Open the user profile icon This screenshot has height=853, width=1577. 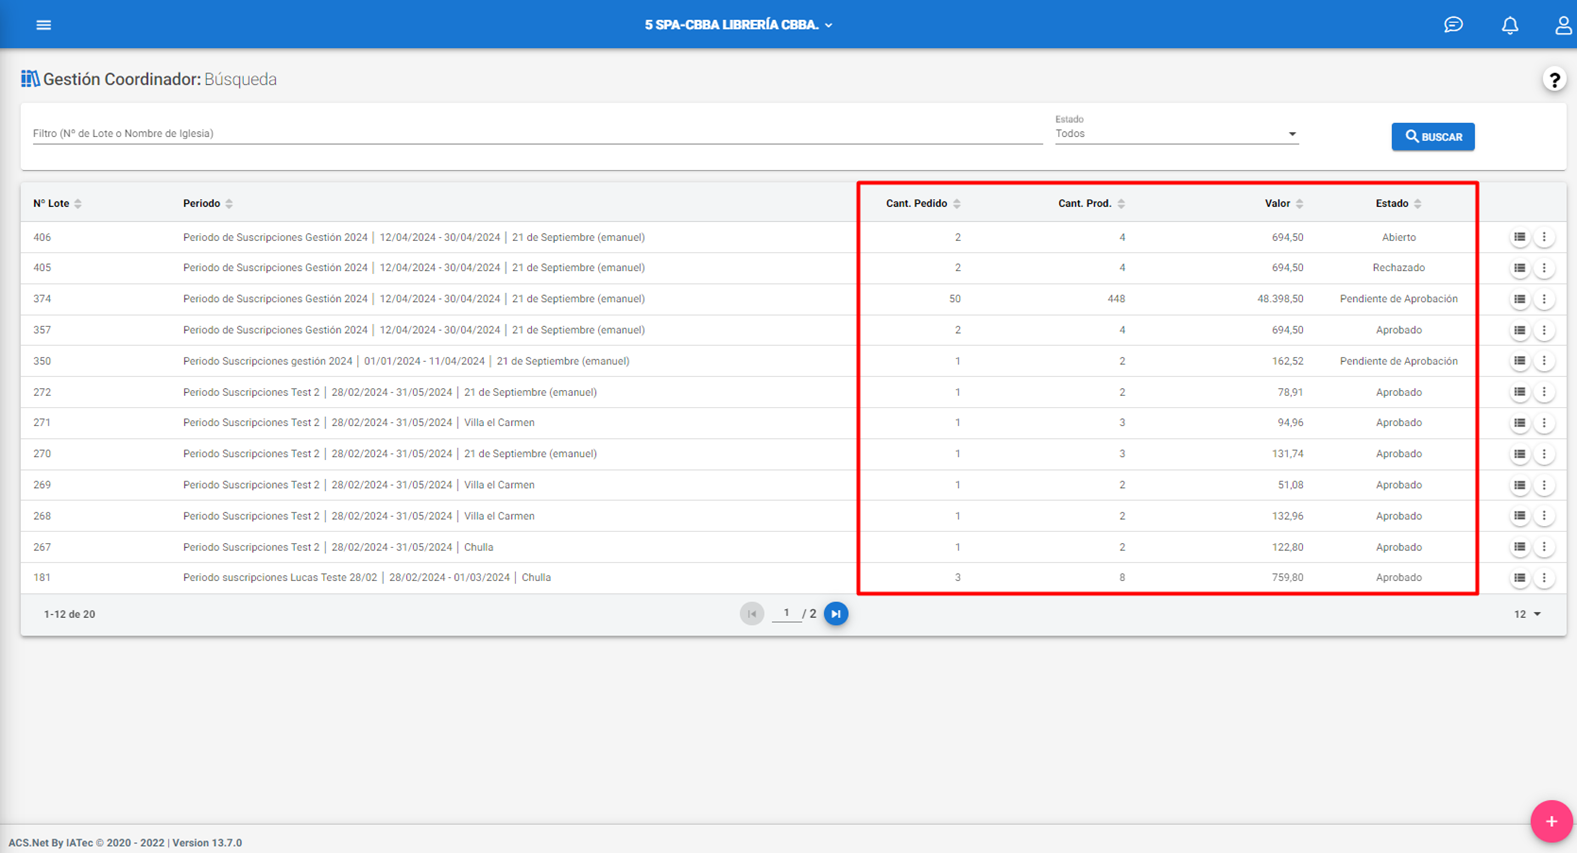[x=1563, y=25]
